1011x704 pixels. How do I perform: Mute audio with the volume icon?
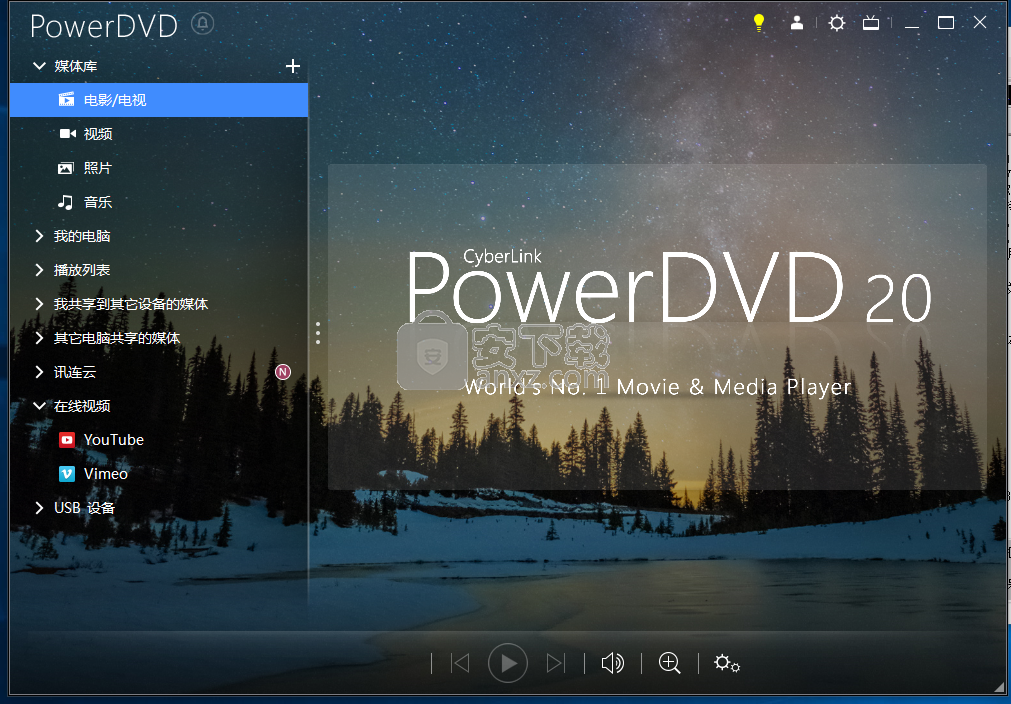point(612,662)
